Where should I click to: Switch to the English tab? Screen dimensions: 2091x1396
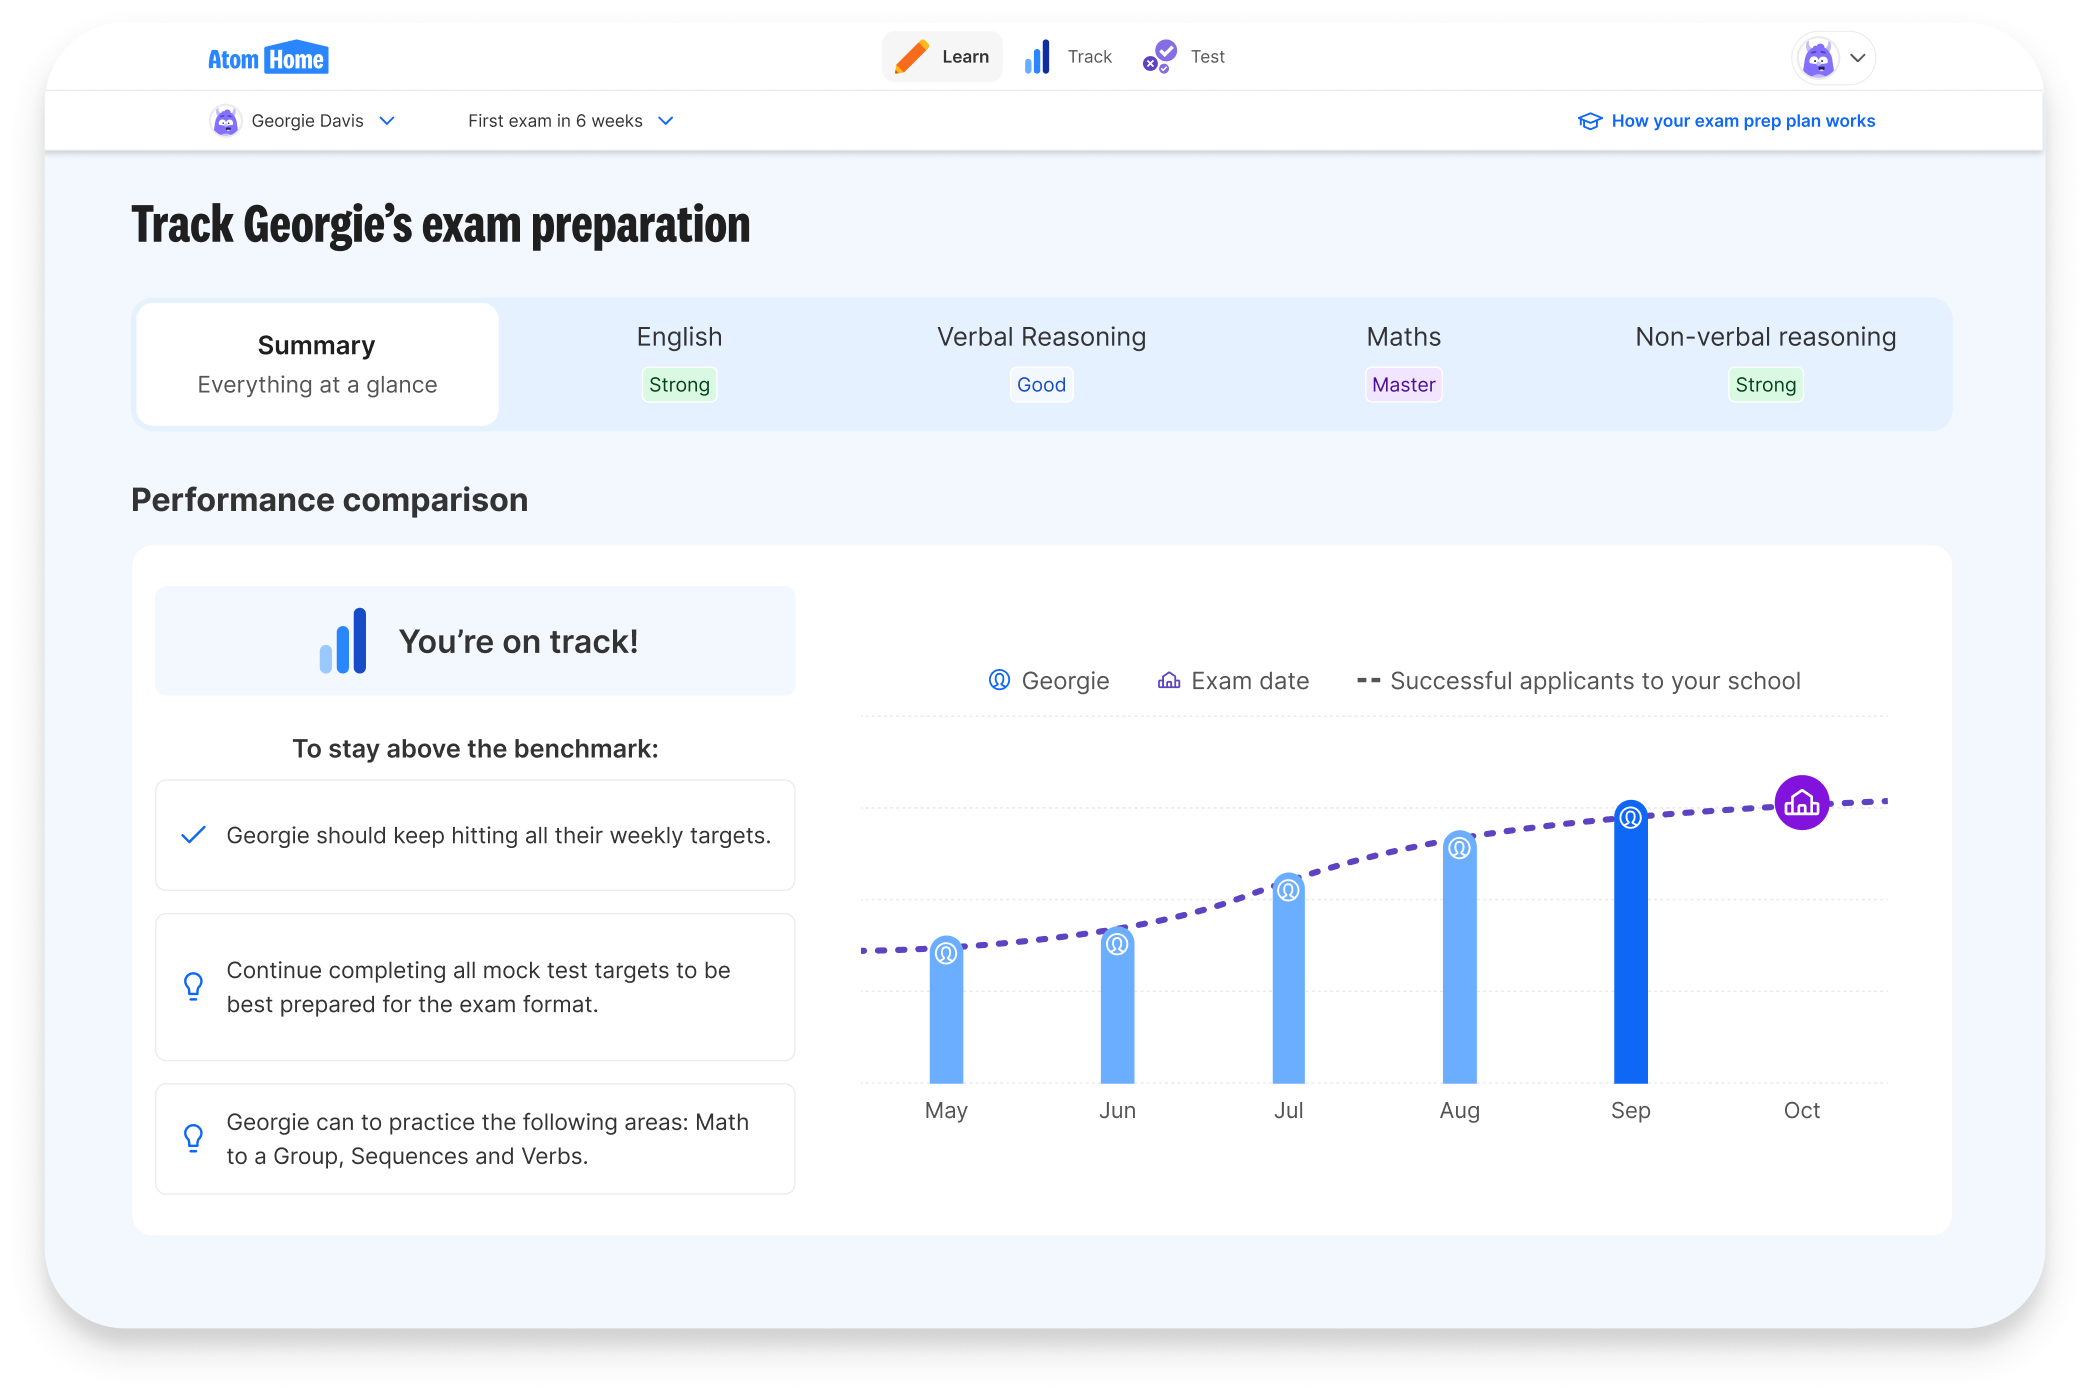click(x=679, y=362)
